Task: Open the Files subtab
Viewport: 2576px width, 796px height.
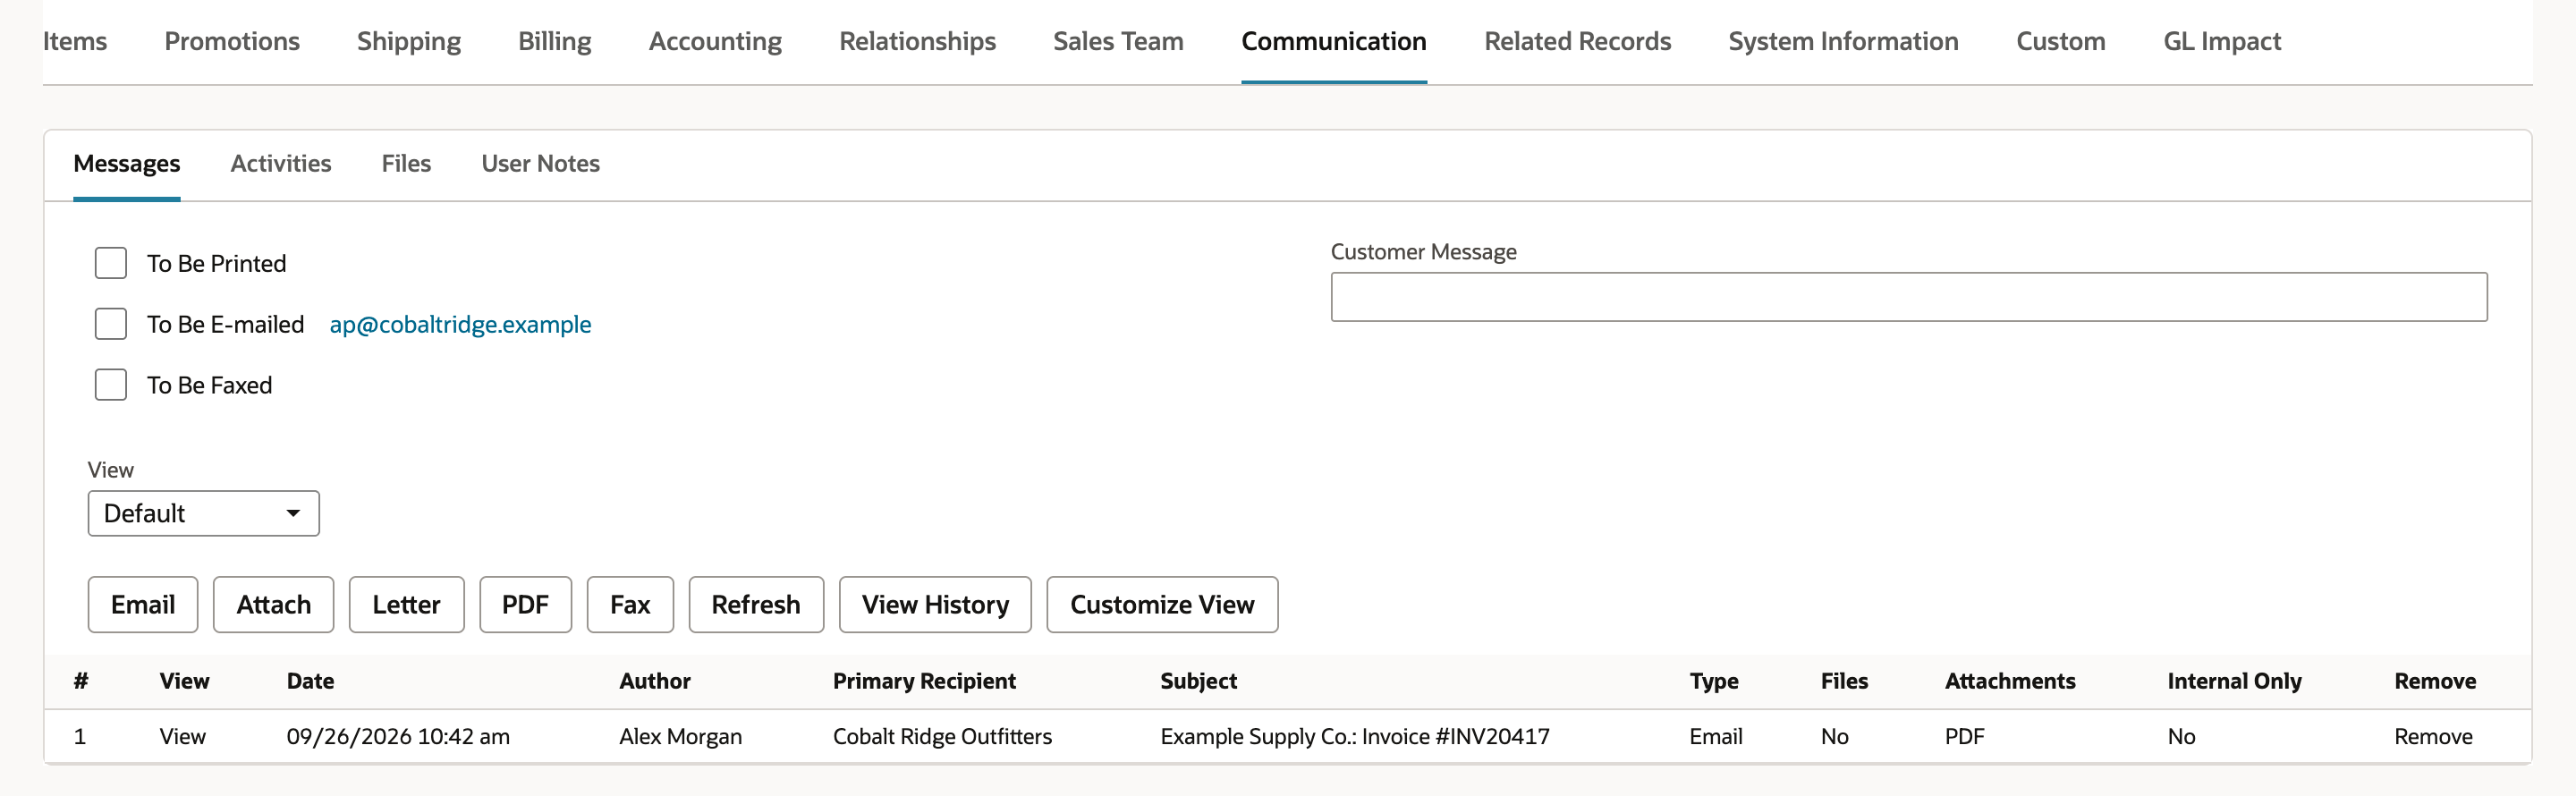Action: (407, 163)
